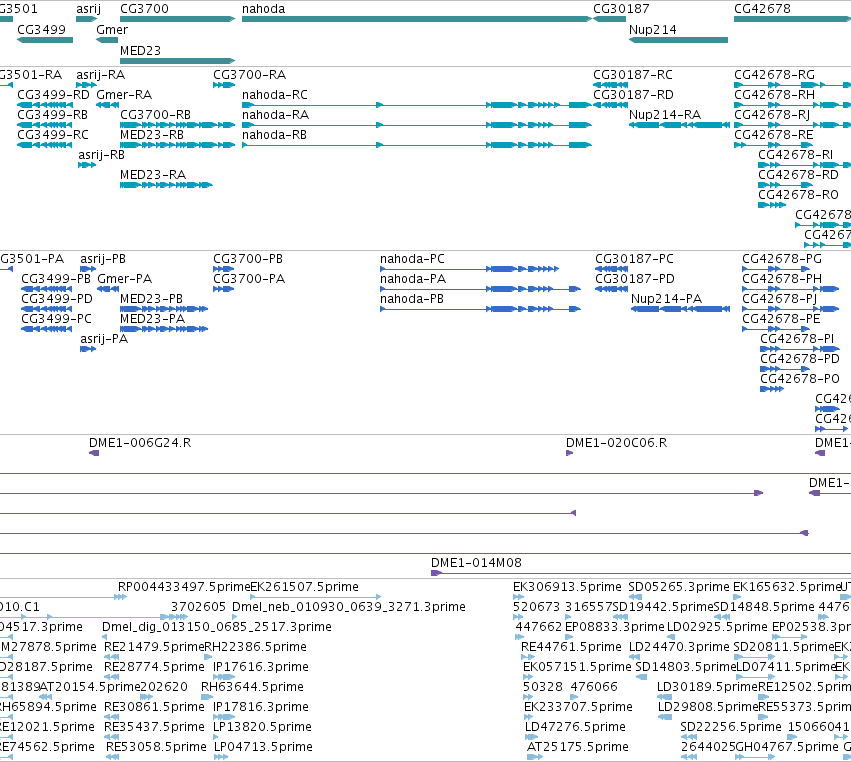Select transcript asrij-RB
851x762 pixels.
[87, 165]
